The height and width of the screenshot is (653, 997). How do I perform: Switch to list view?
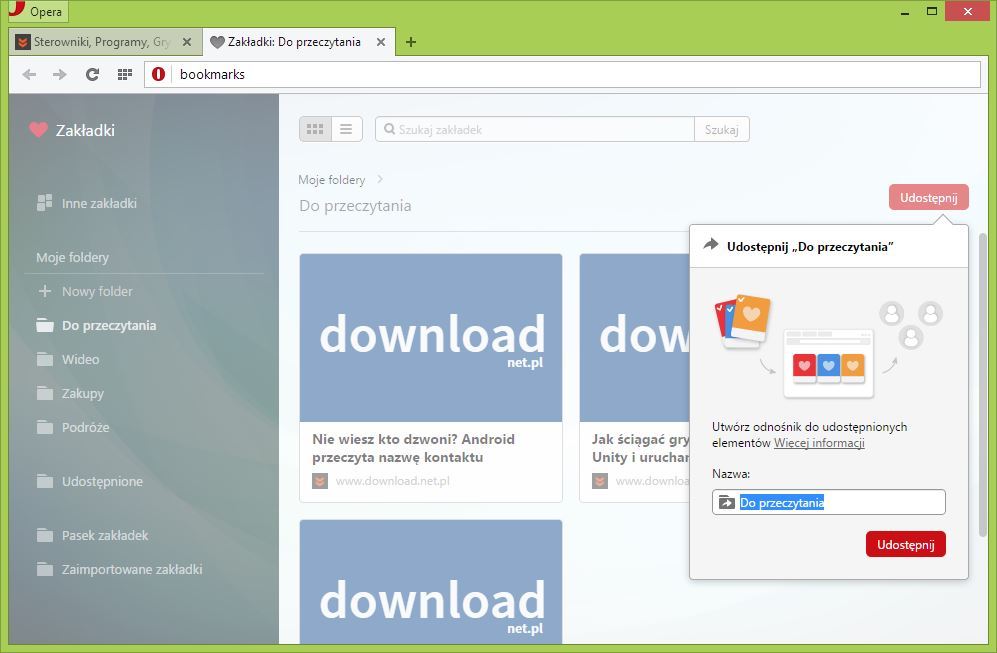pos(347,129)
